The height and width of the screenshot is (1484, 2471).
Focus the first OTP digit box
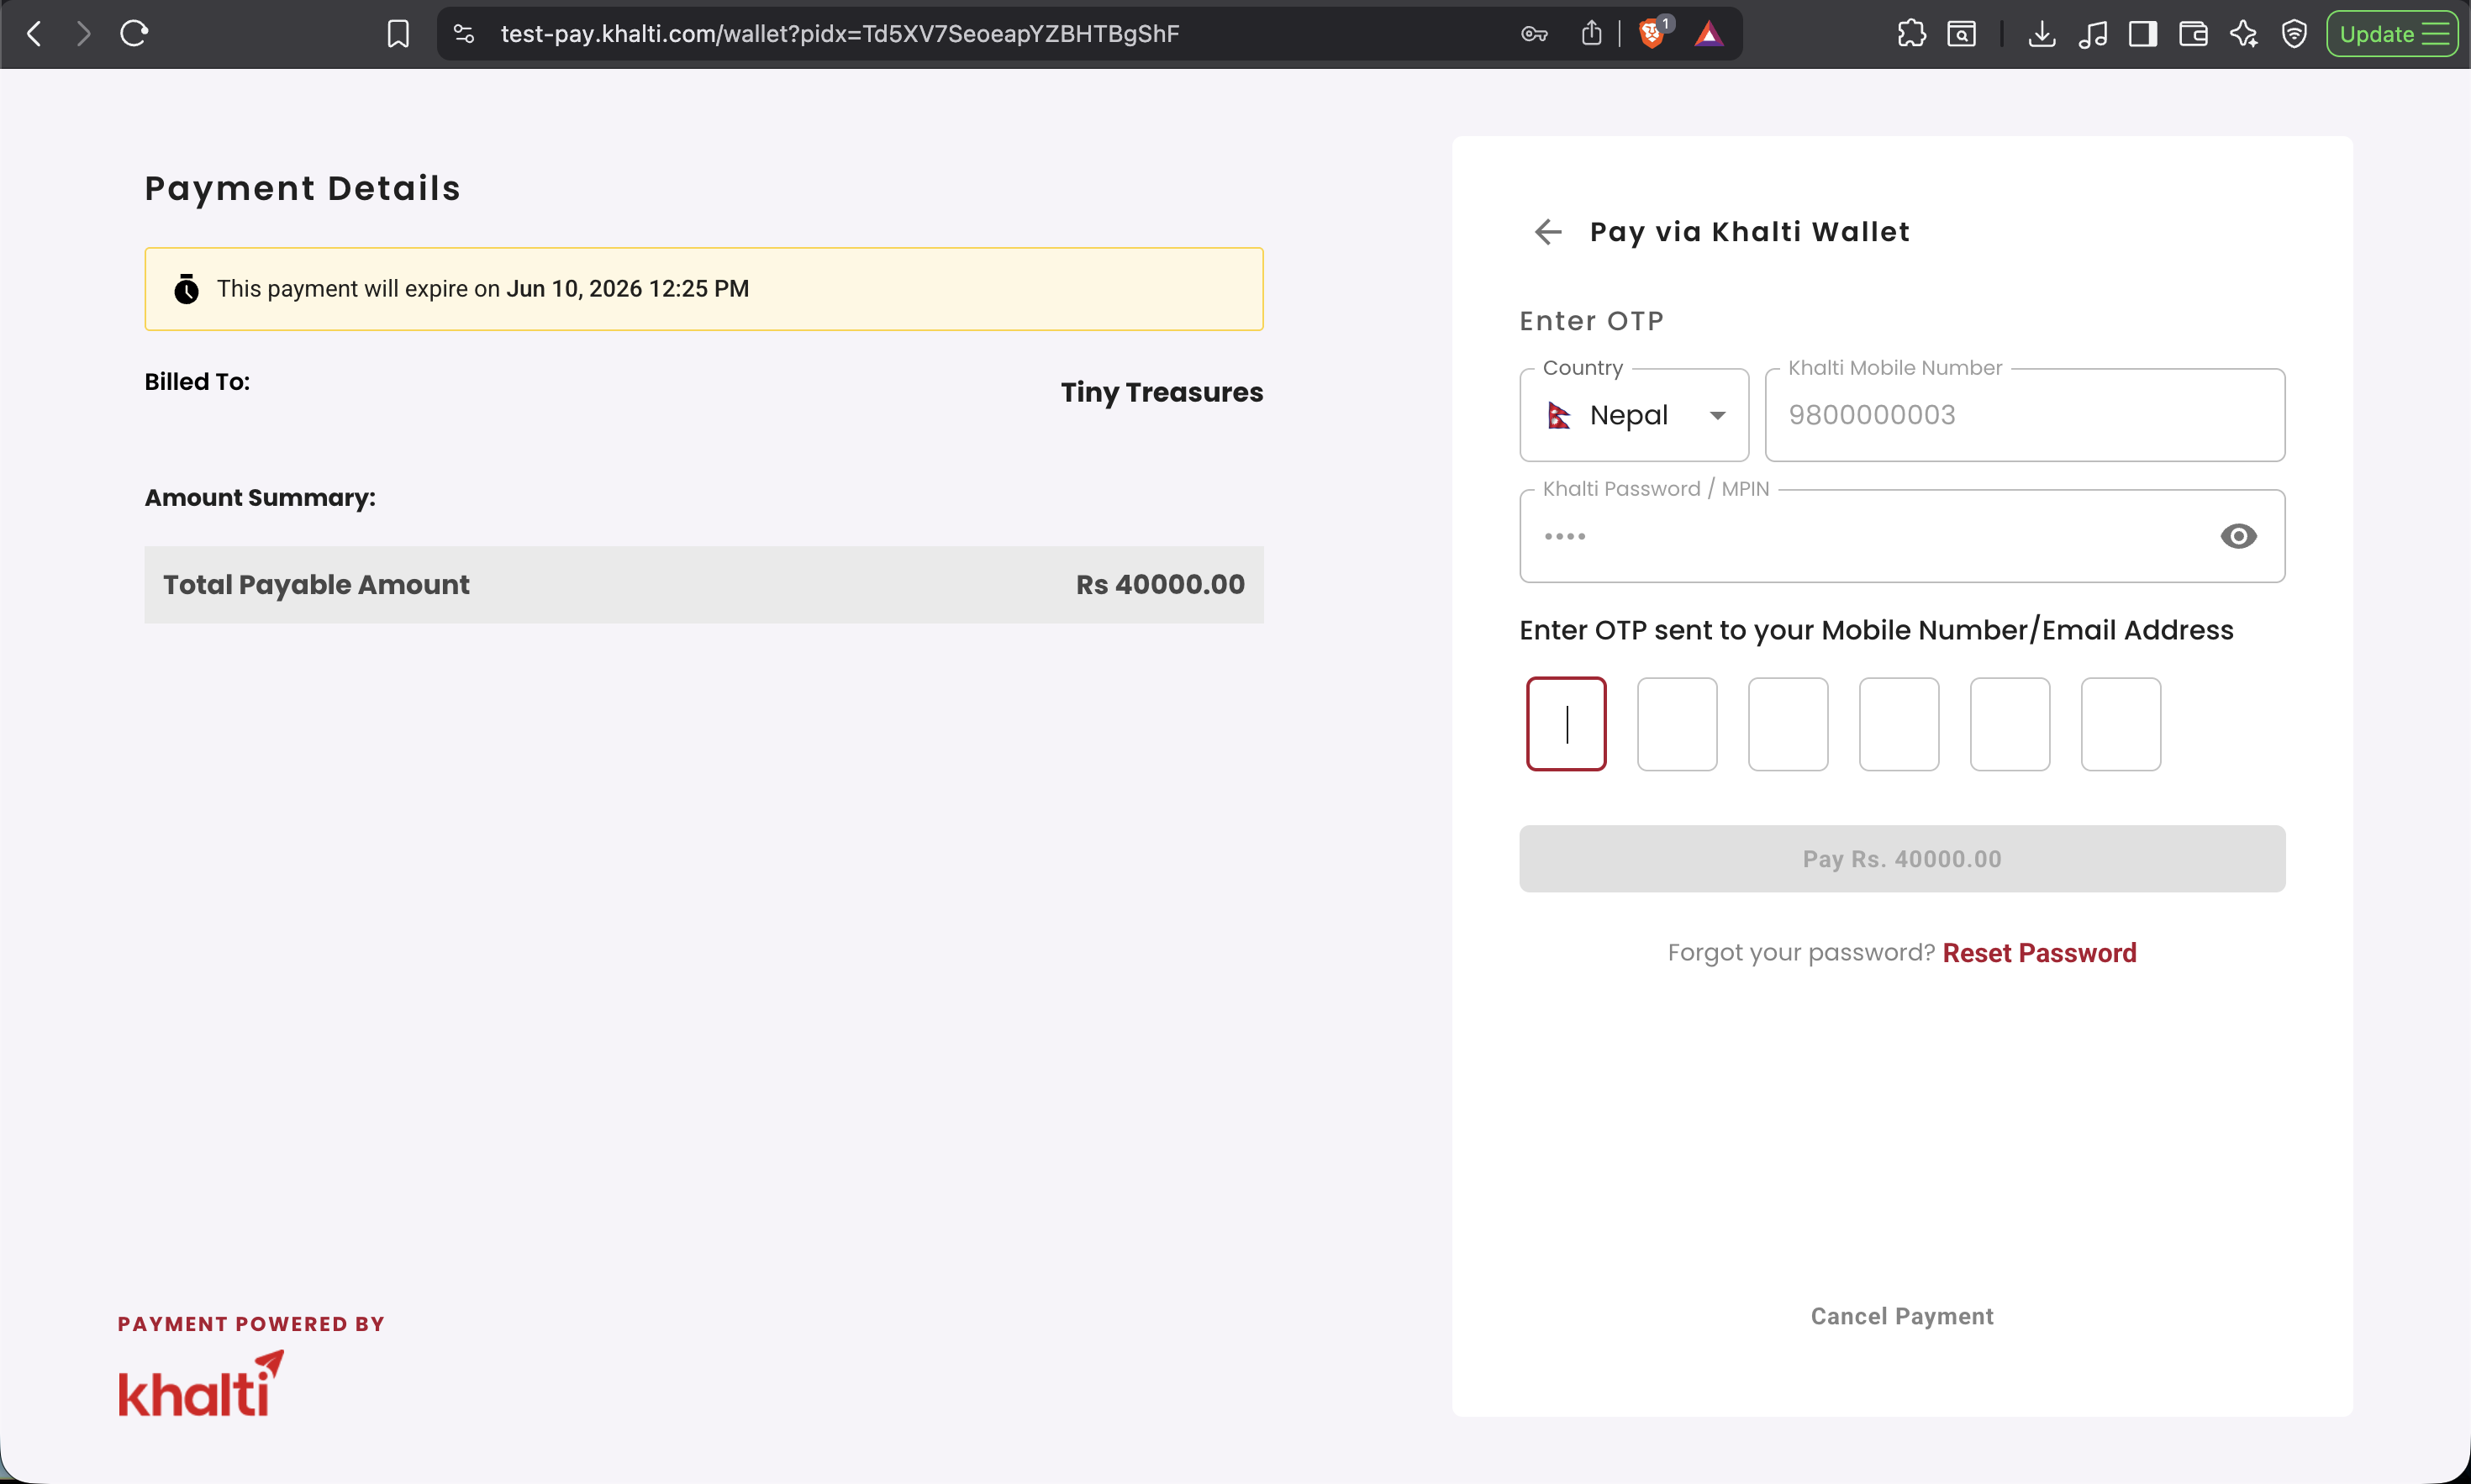pyautogui.click(x=1566, y=724)
